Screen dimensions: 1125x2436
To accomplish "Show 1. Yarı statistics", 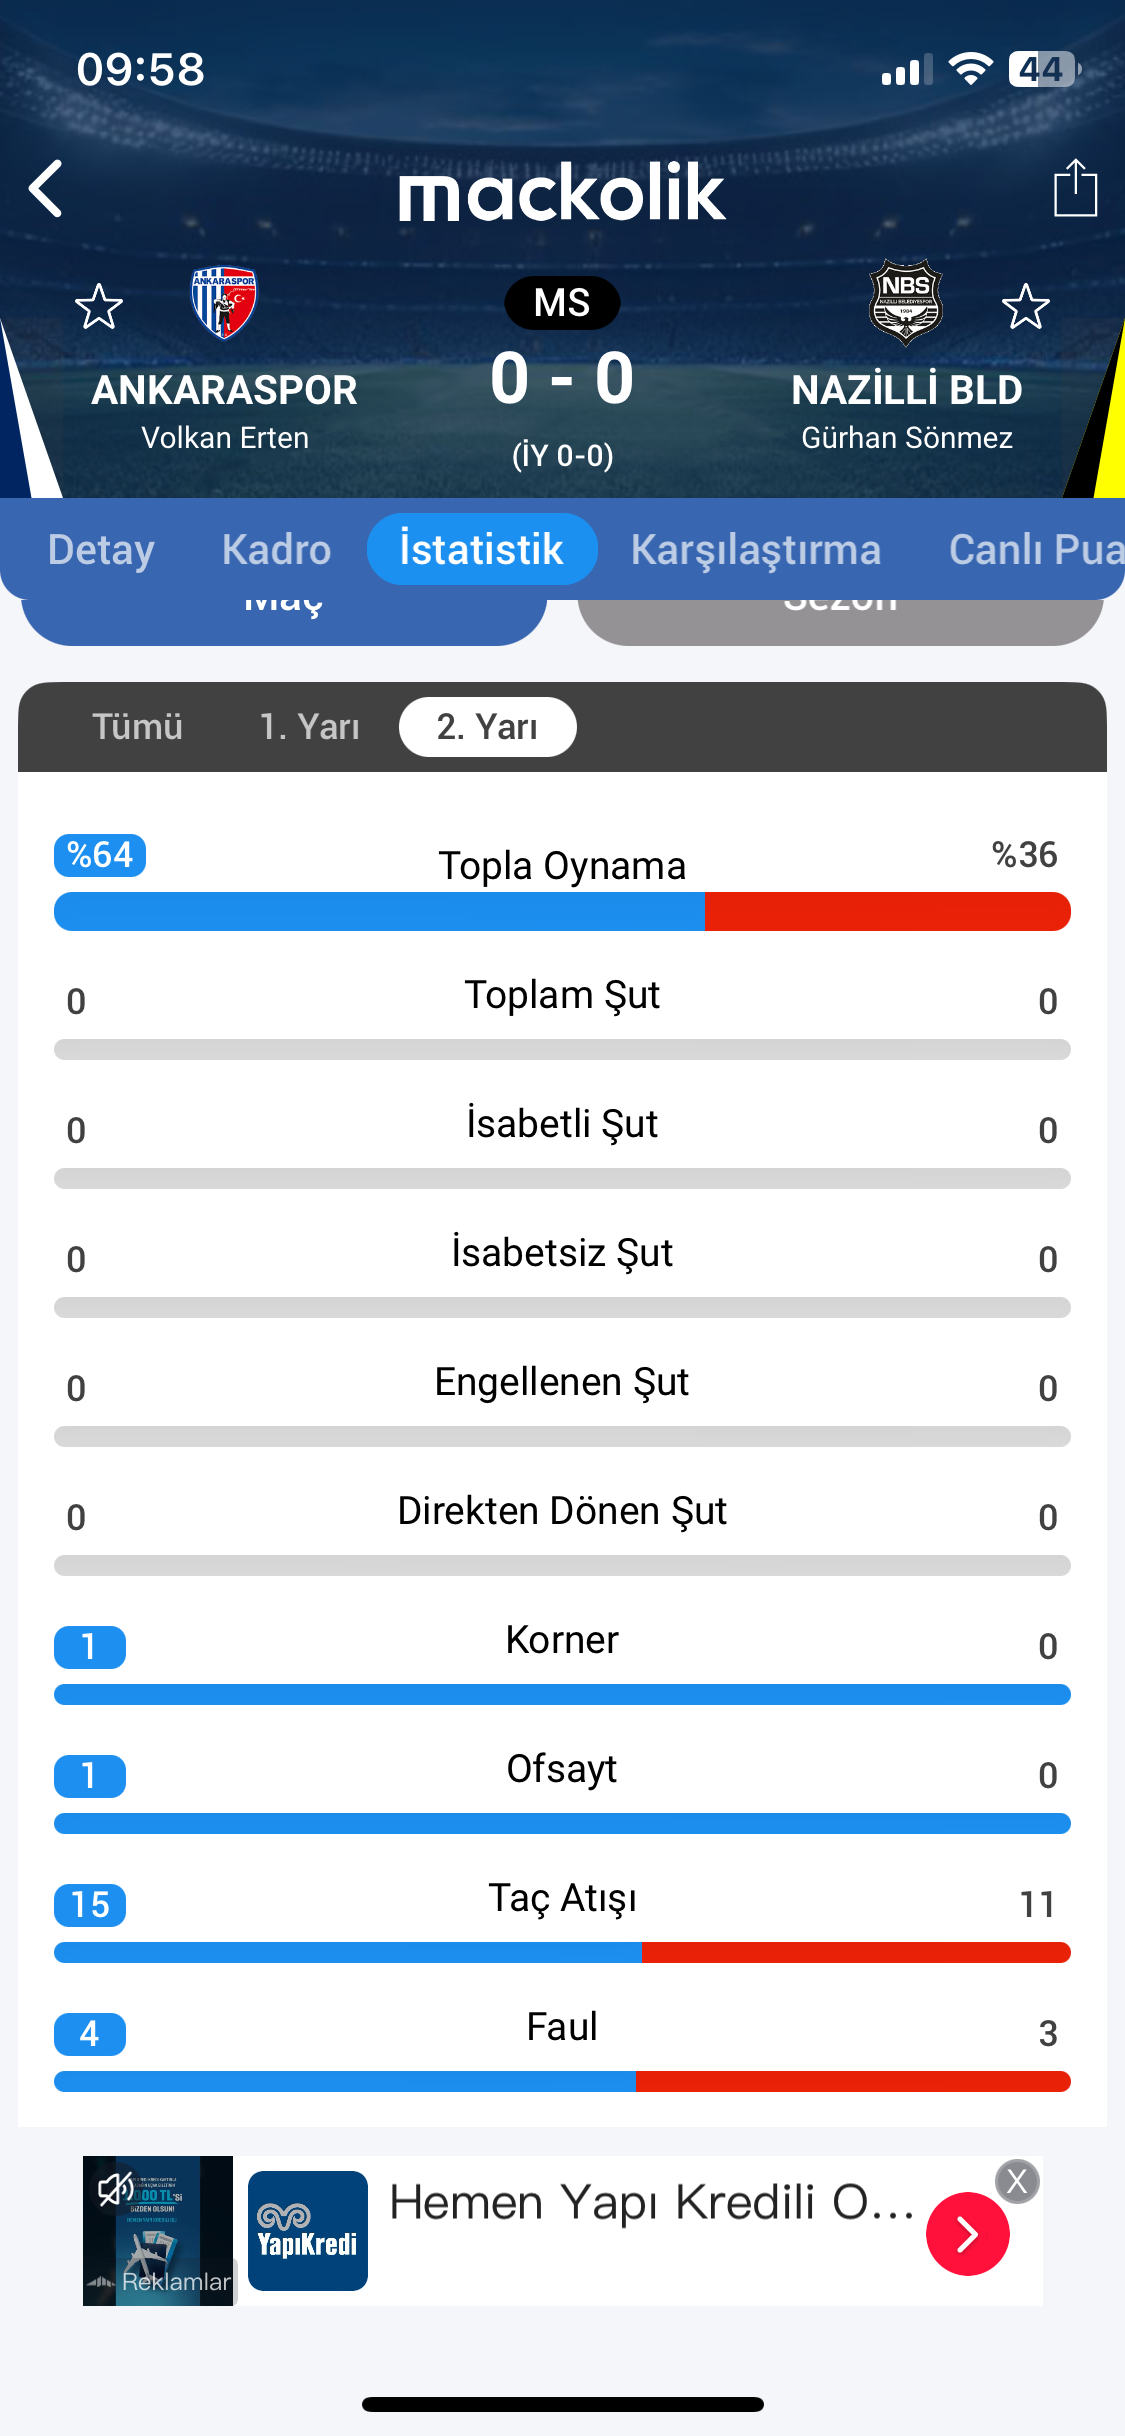I will [x=309, y=727].
